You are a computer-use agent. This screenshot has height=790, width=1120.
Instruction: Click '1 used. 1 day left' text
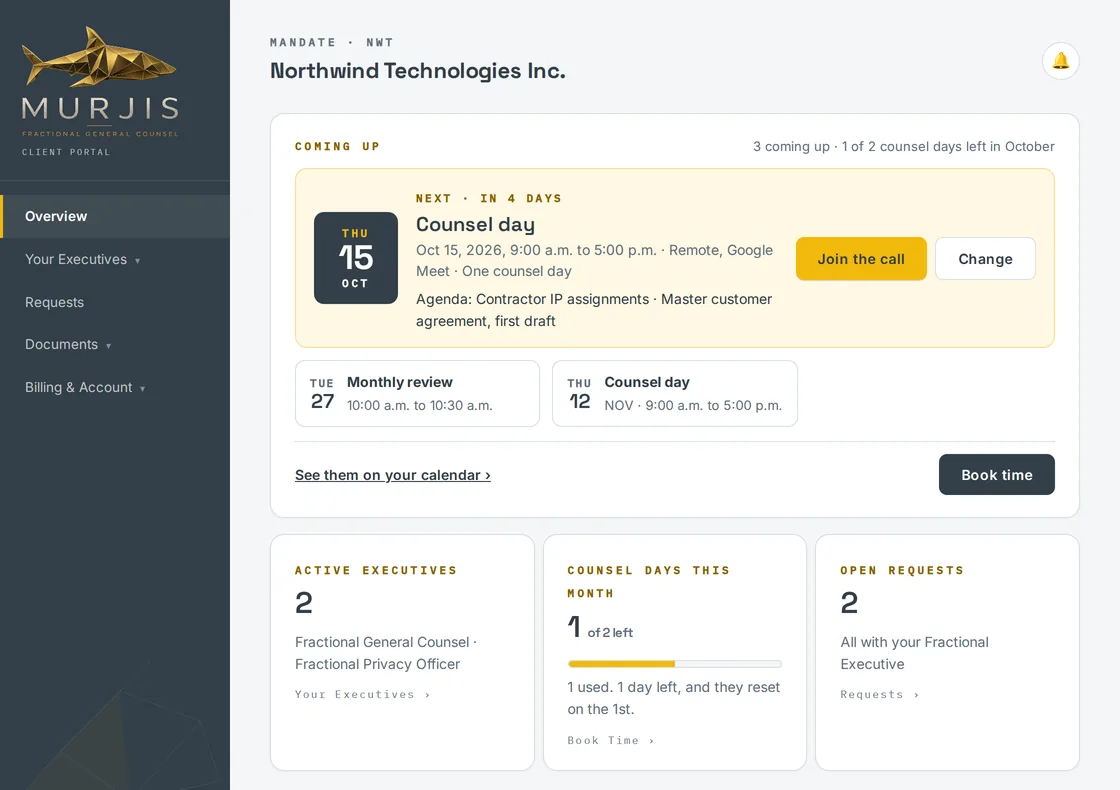[674, 698]
